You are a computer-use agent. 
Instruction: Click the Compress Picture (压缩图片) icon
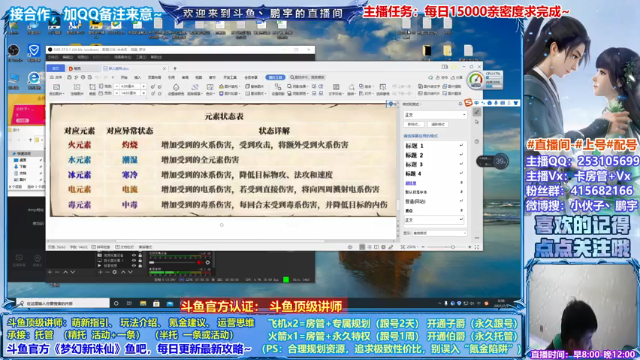pos(77,87)
